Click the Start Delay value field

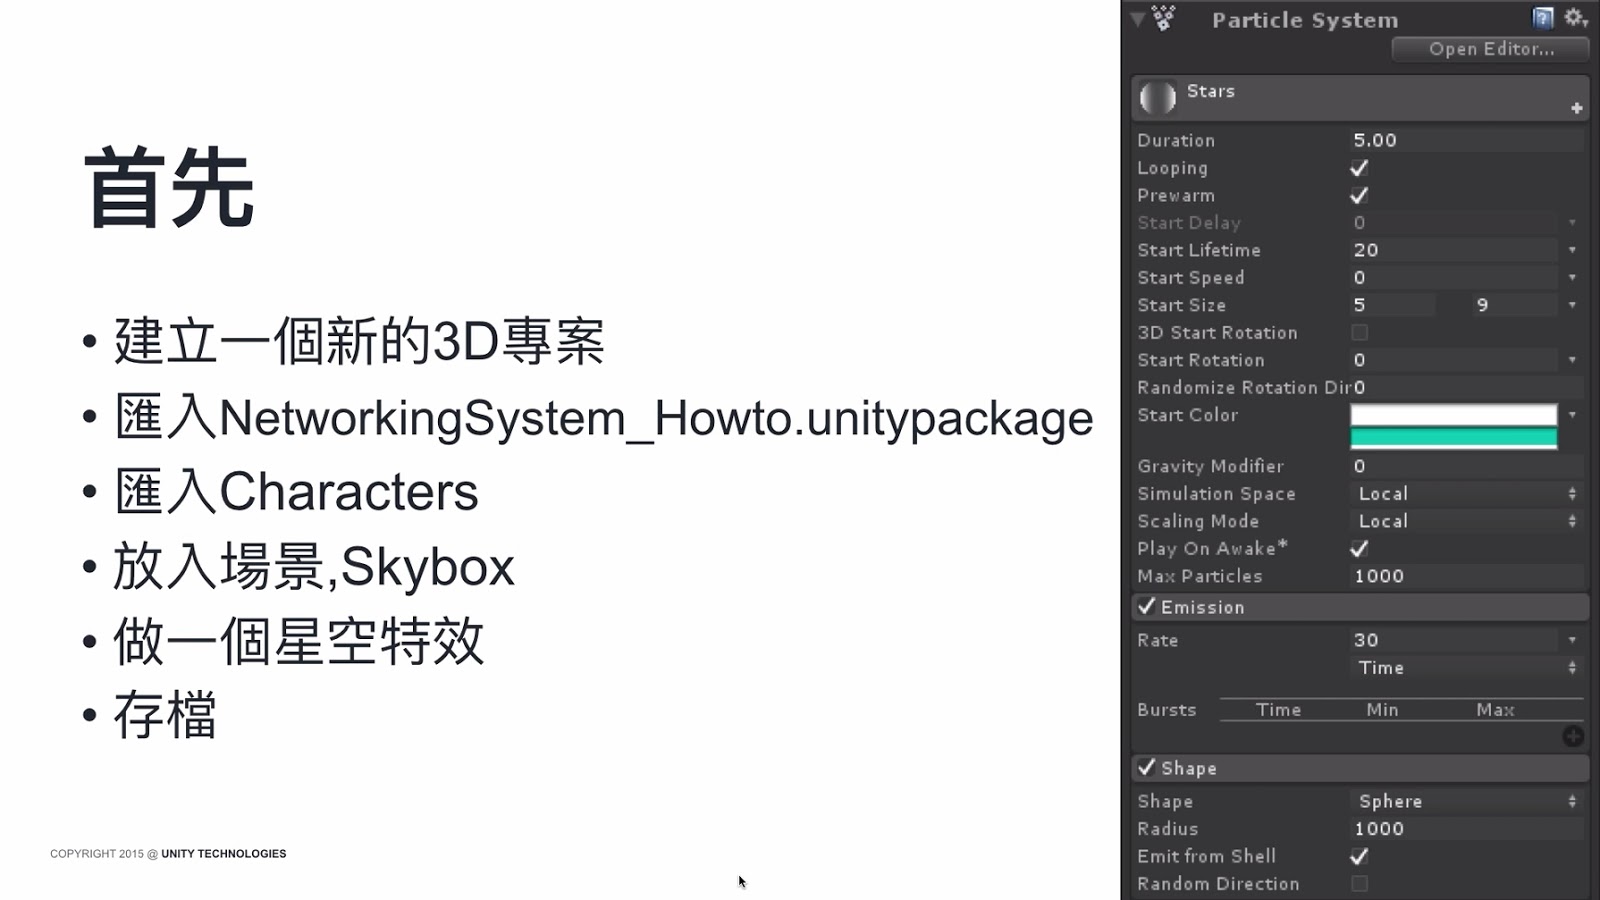click(x=1455, y=223)
